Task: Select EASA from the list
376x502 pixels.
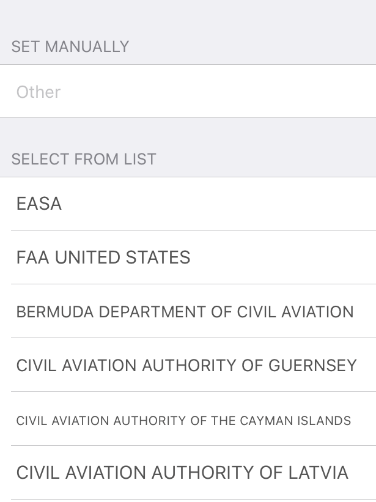Action: pyautogui.click(x=188, y=204)
